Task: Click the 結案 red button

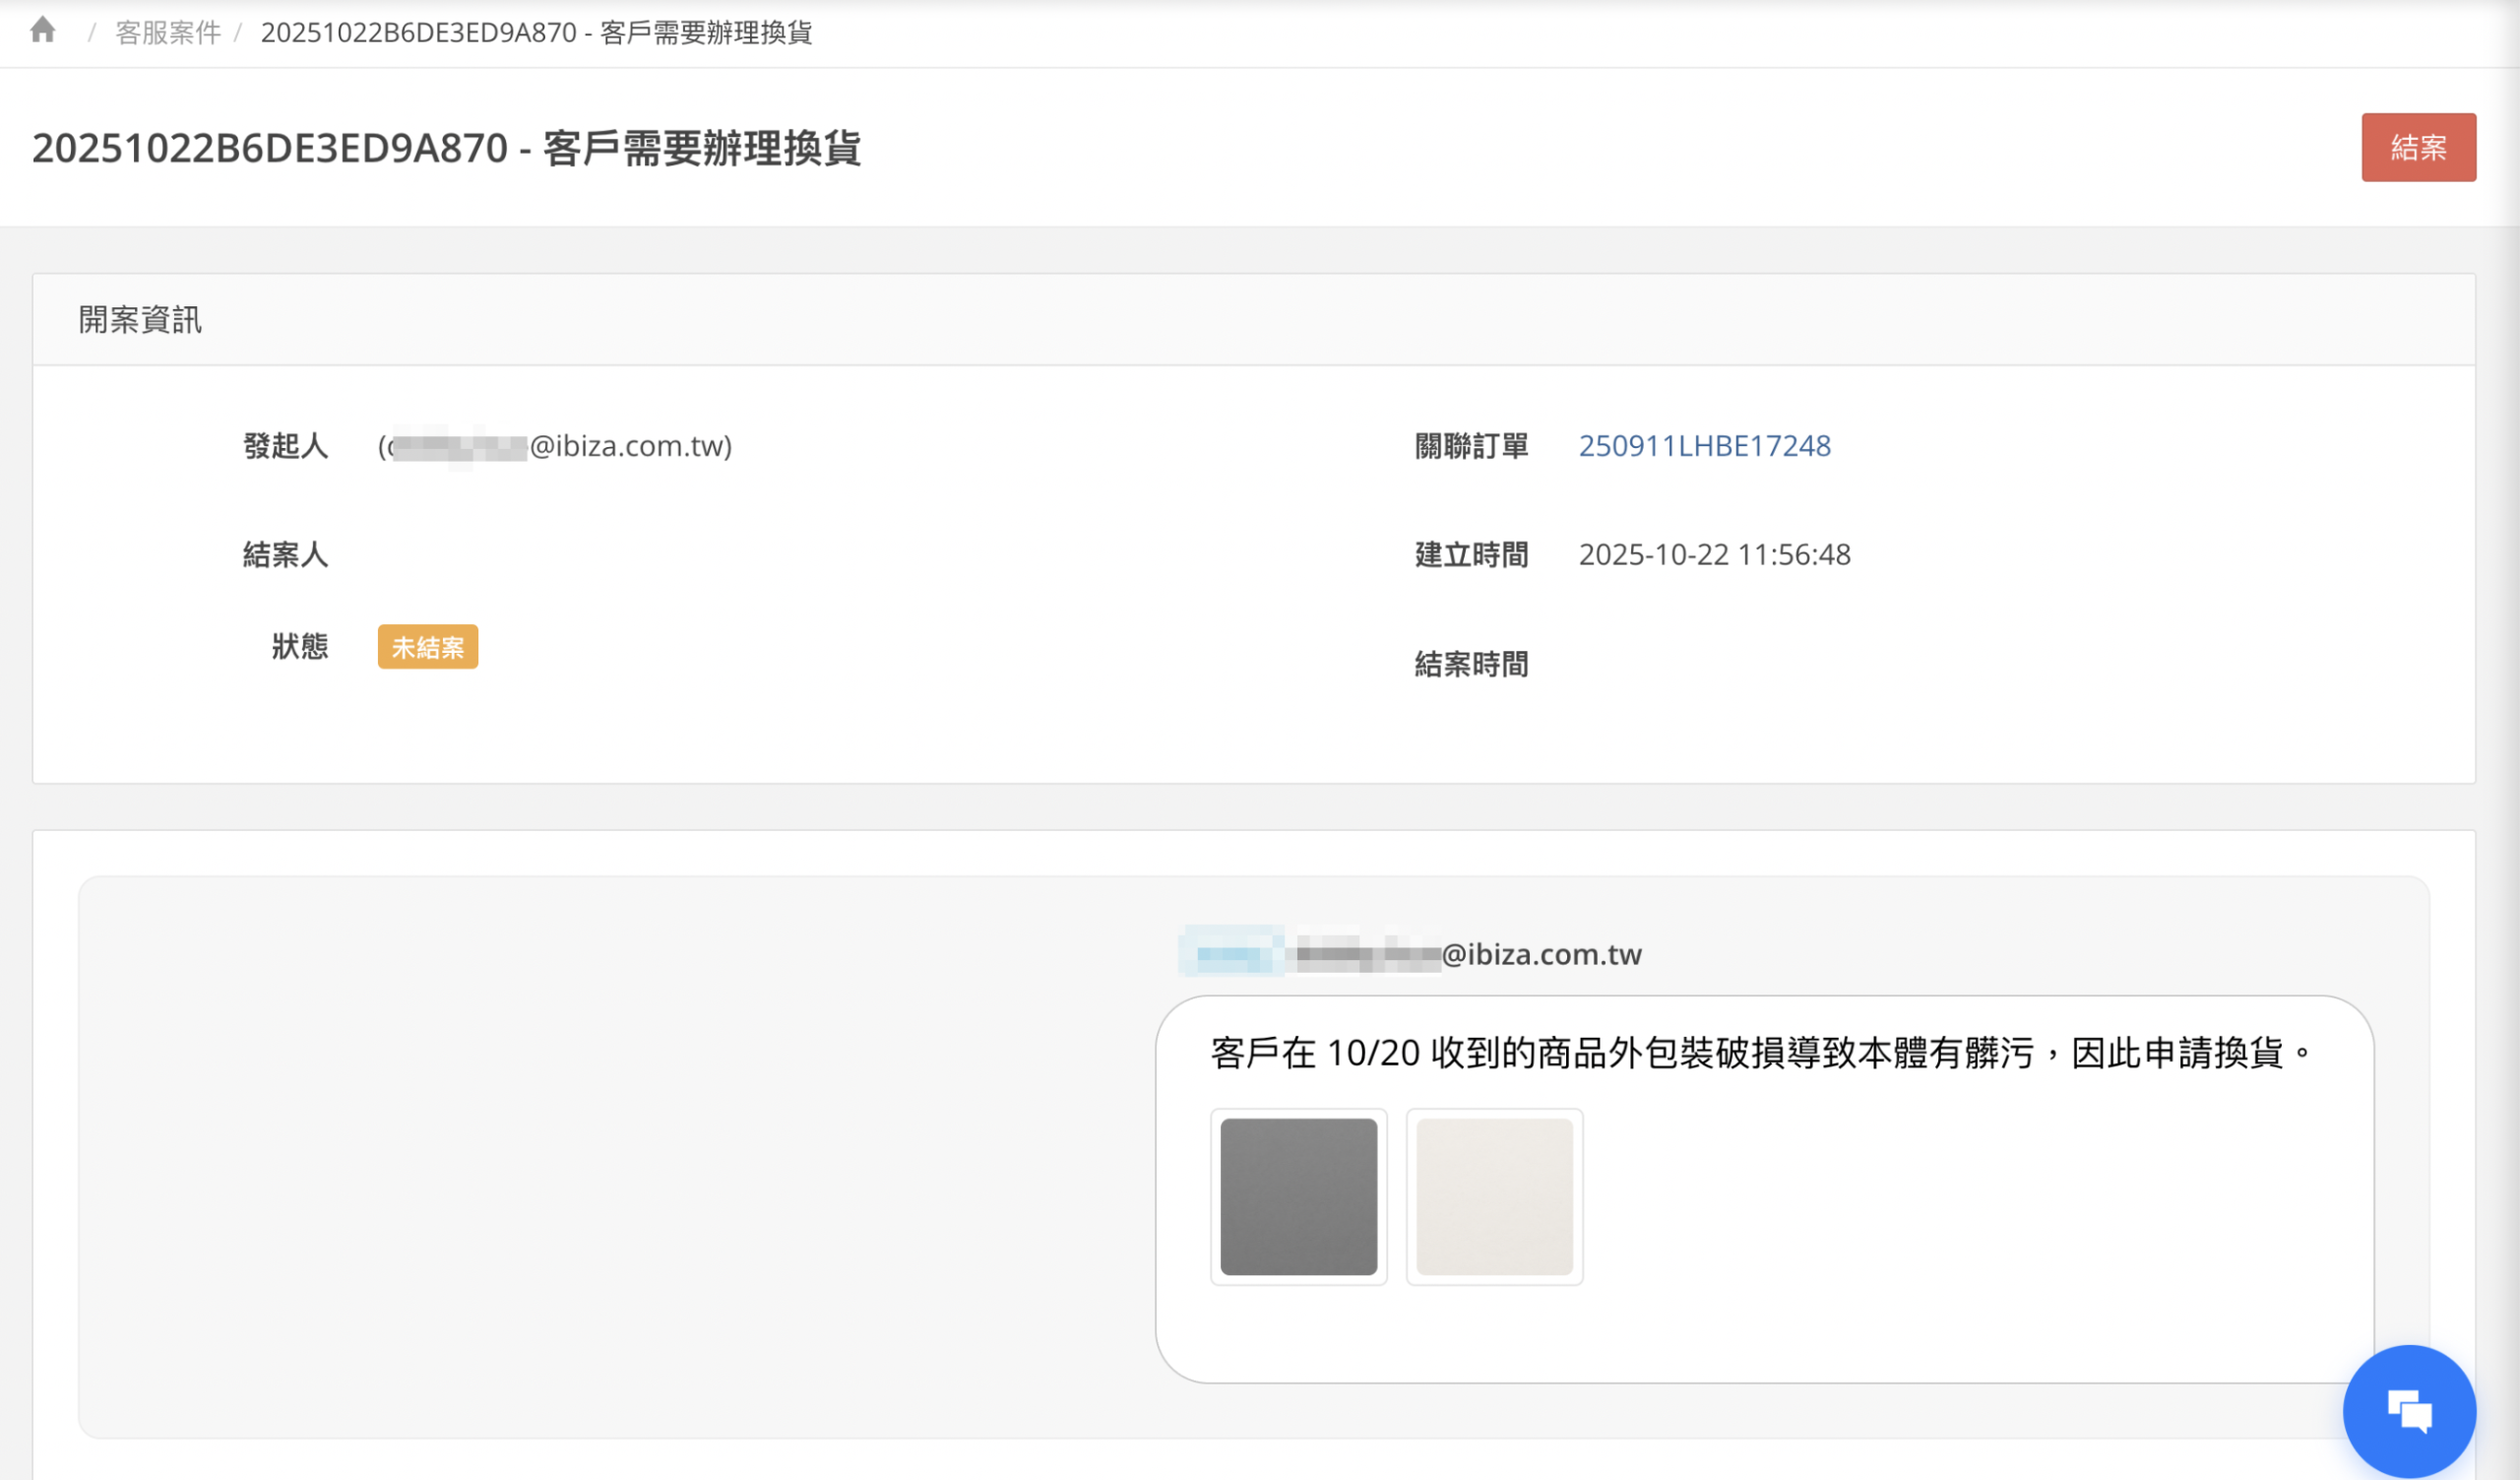Action: (x=2417, y=147)
